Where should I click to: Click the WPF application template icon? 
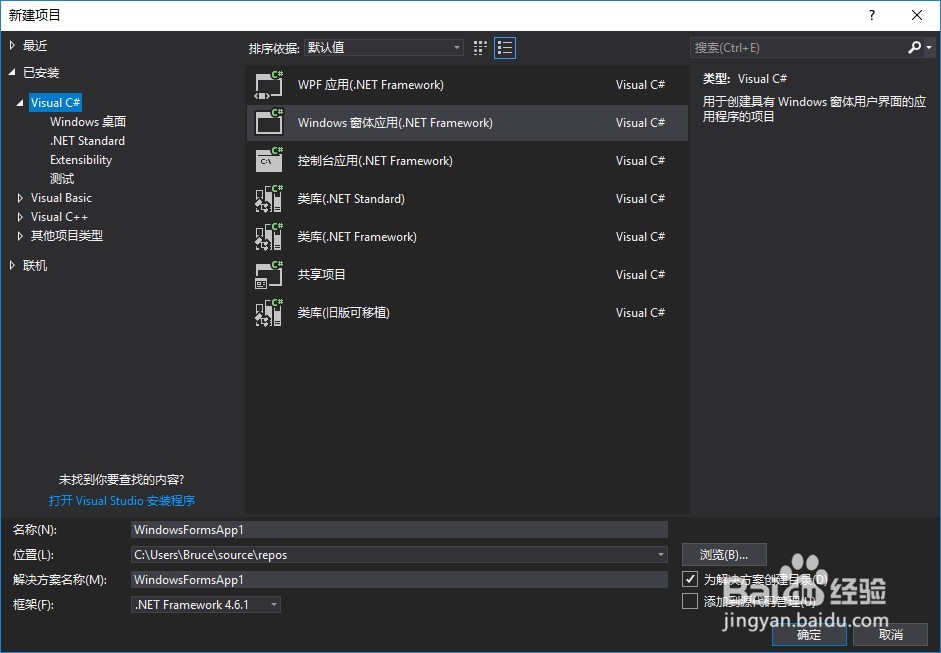click(268, 85)
